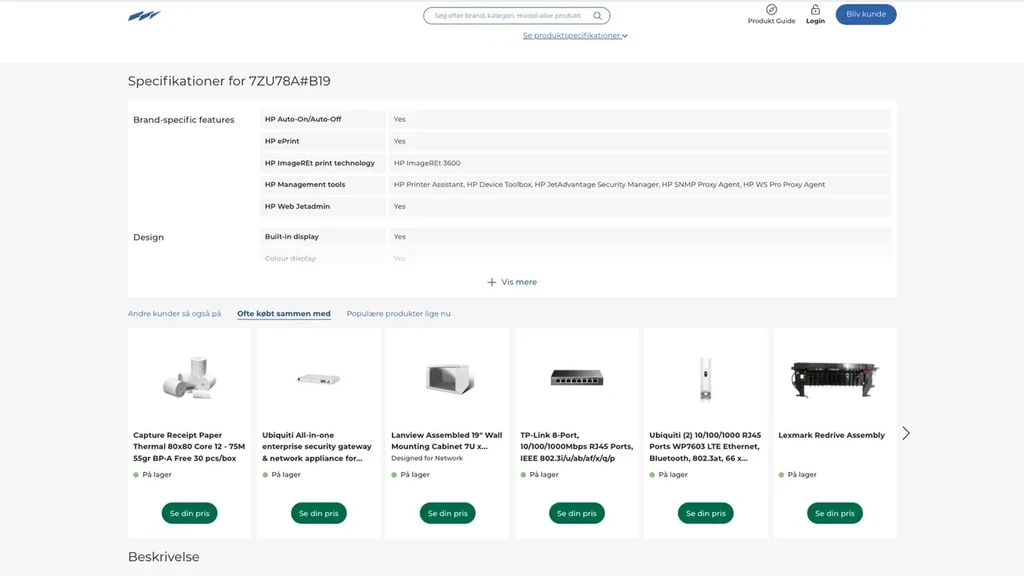Click the Bliv kunde button
The height and width of the screenshot is (576, 1024).
coord(866,14)
